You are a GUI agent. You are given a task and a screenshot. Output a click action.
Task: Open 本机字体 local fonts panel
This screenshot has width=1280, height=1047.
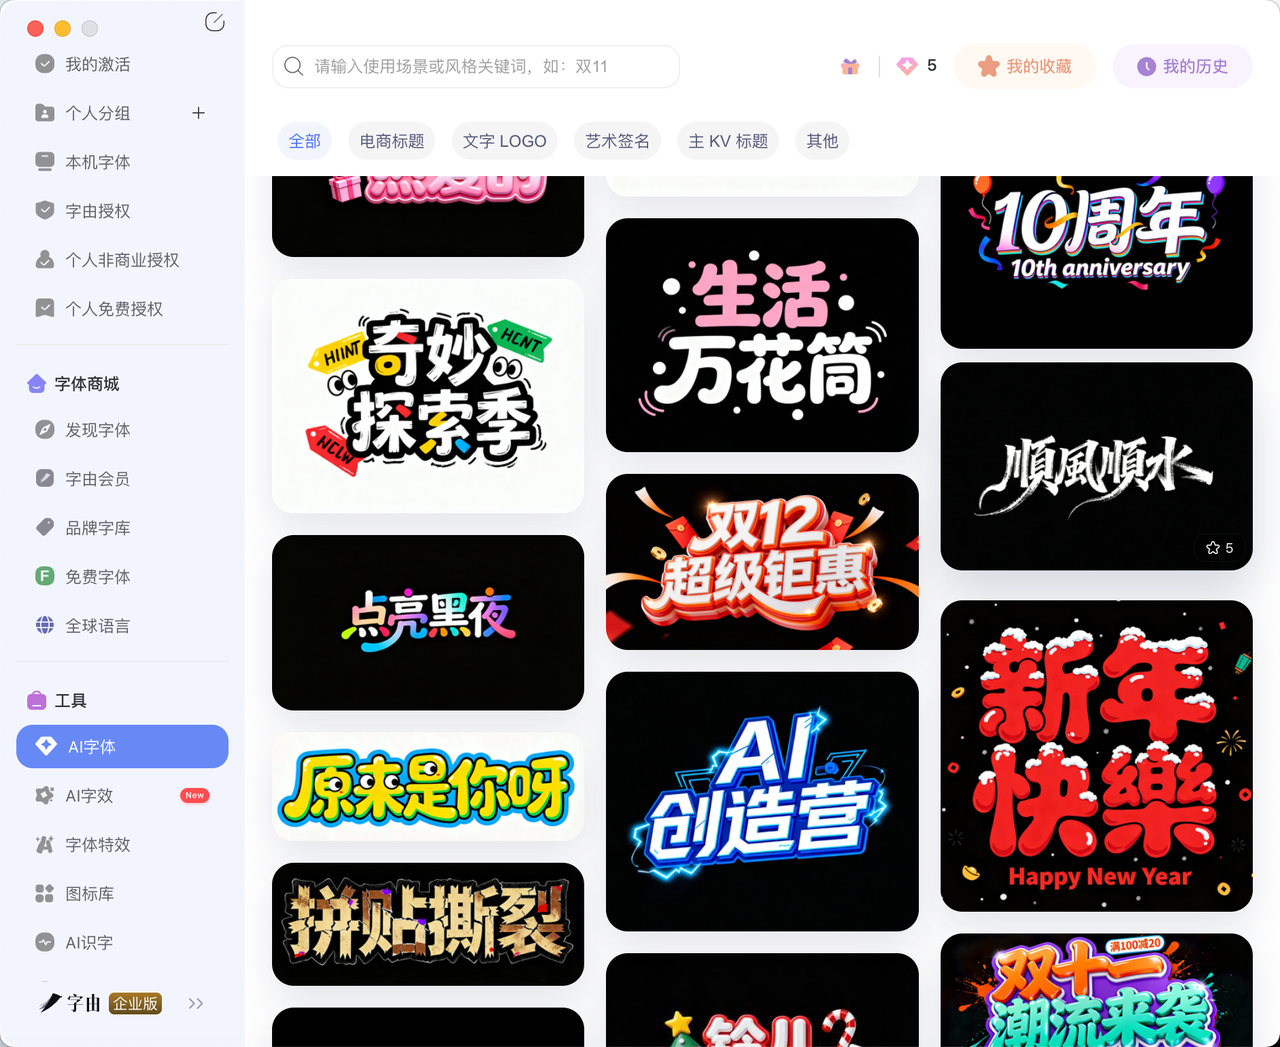point(90,161)
